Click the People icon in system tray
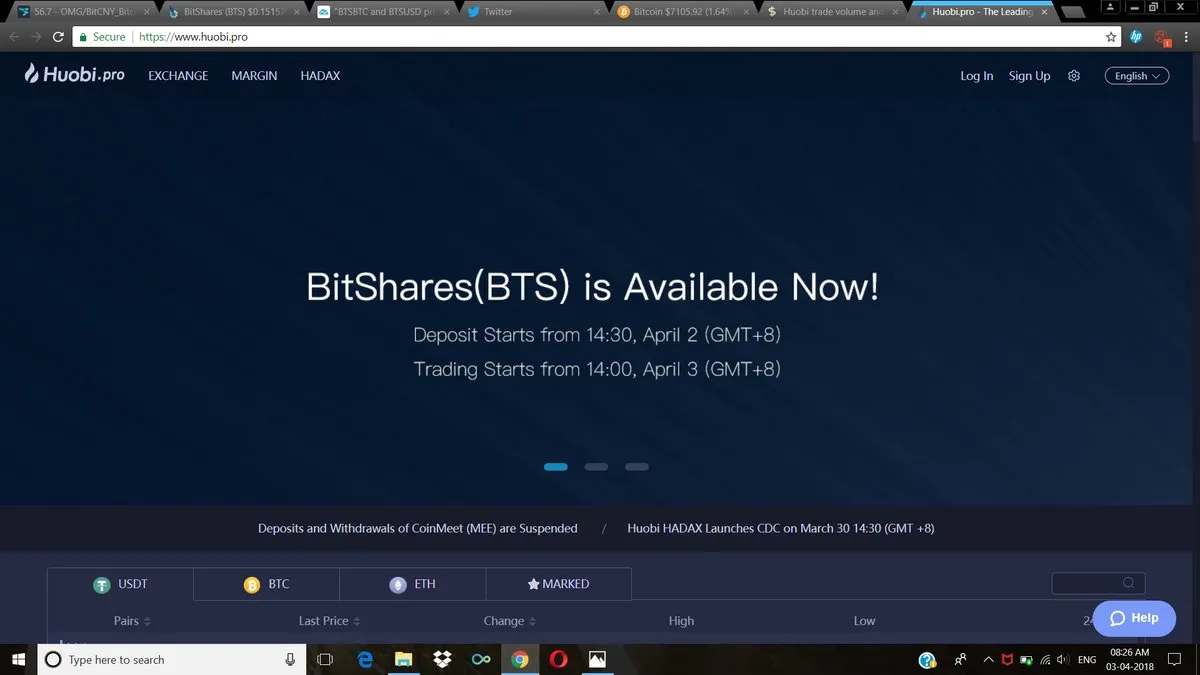Viewport: 1200px width, 675px height. (960, 660)
